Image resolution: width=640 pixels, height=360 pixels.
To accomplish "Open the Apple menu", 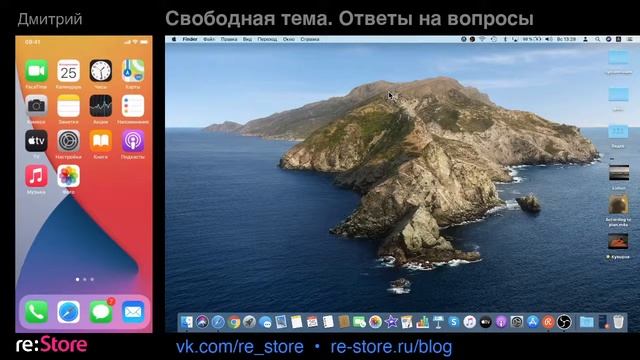I will tap(174, 39).
